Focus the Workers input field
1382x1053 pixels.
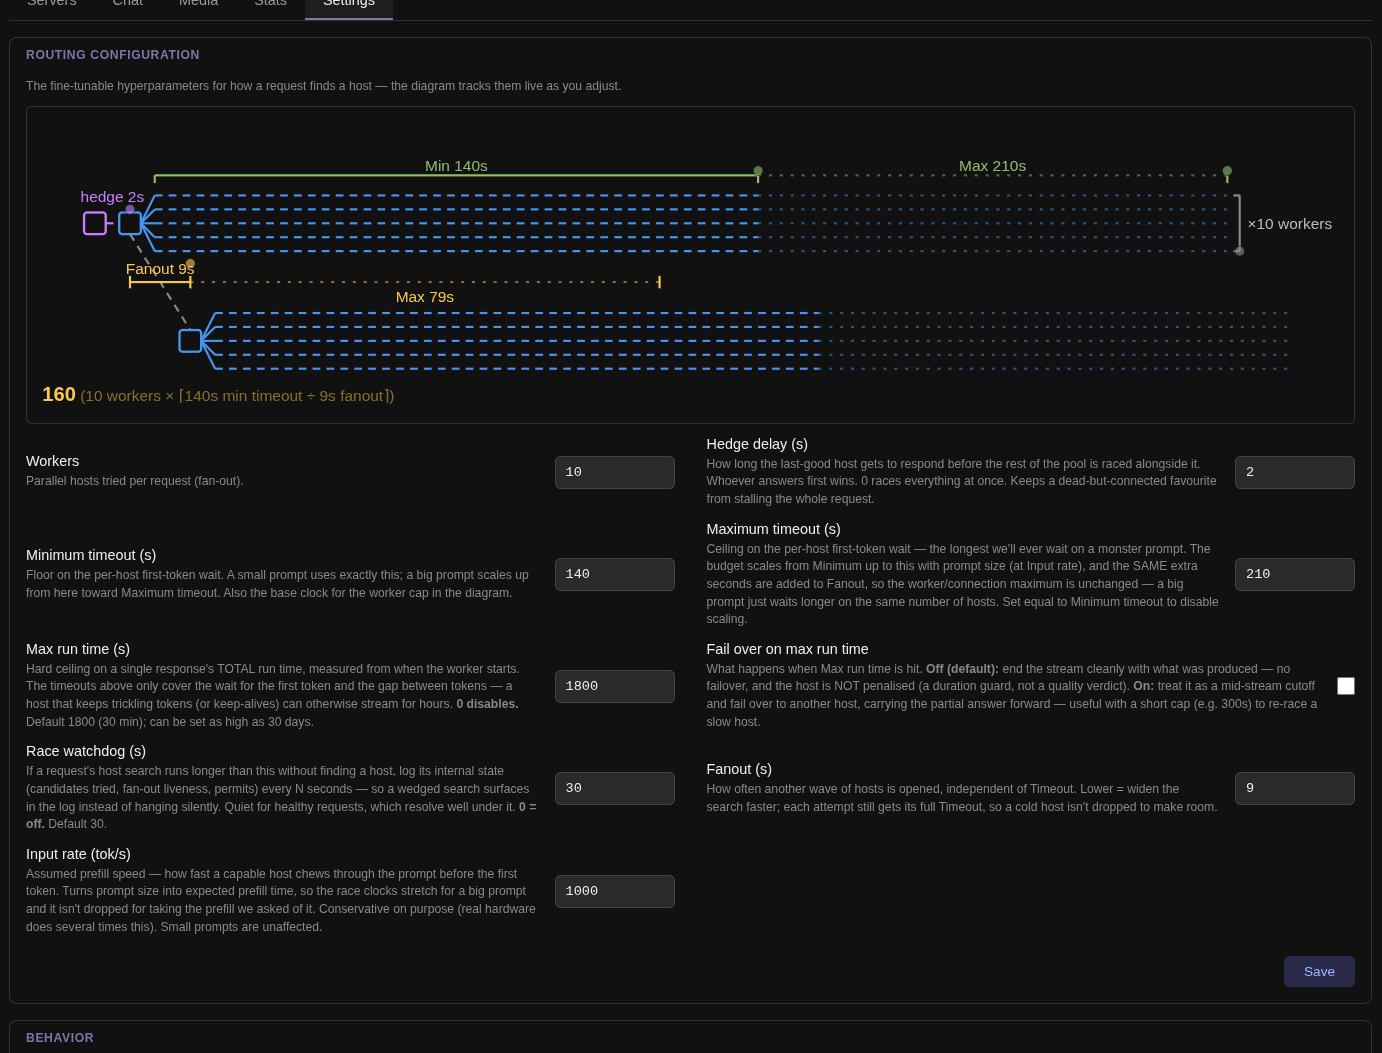tap(615, 472)
